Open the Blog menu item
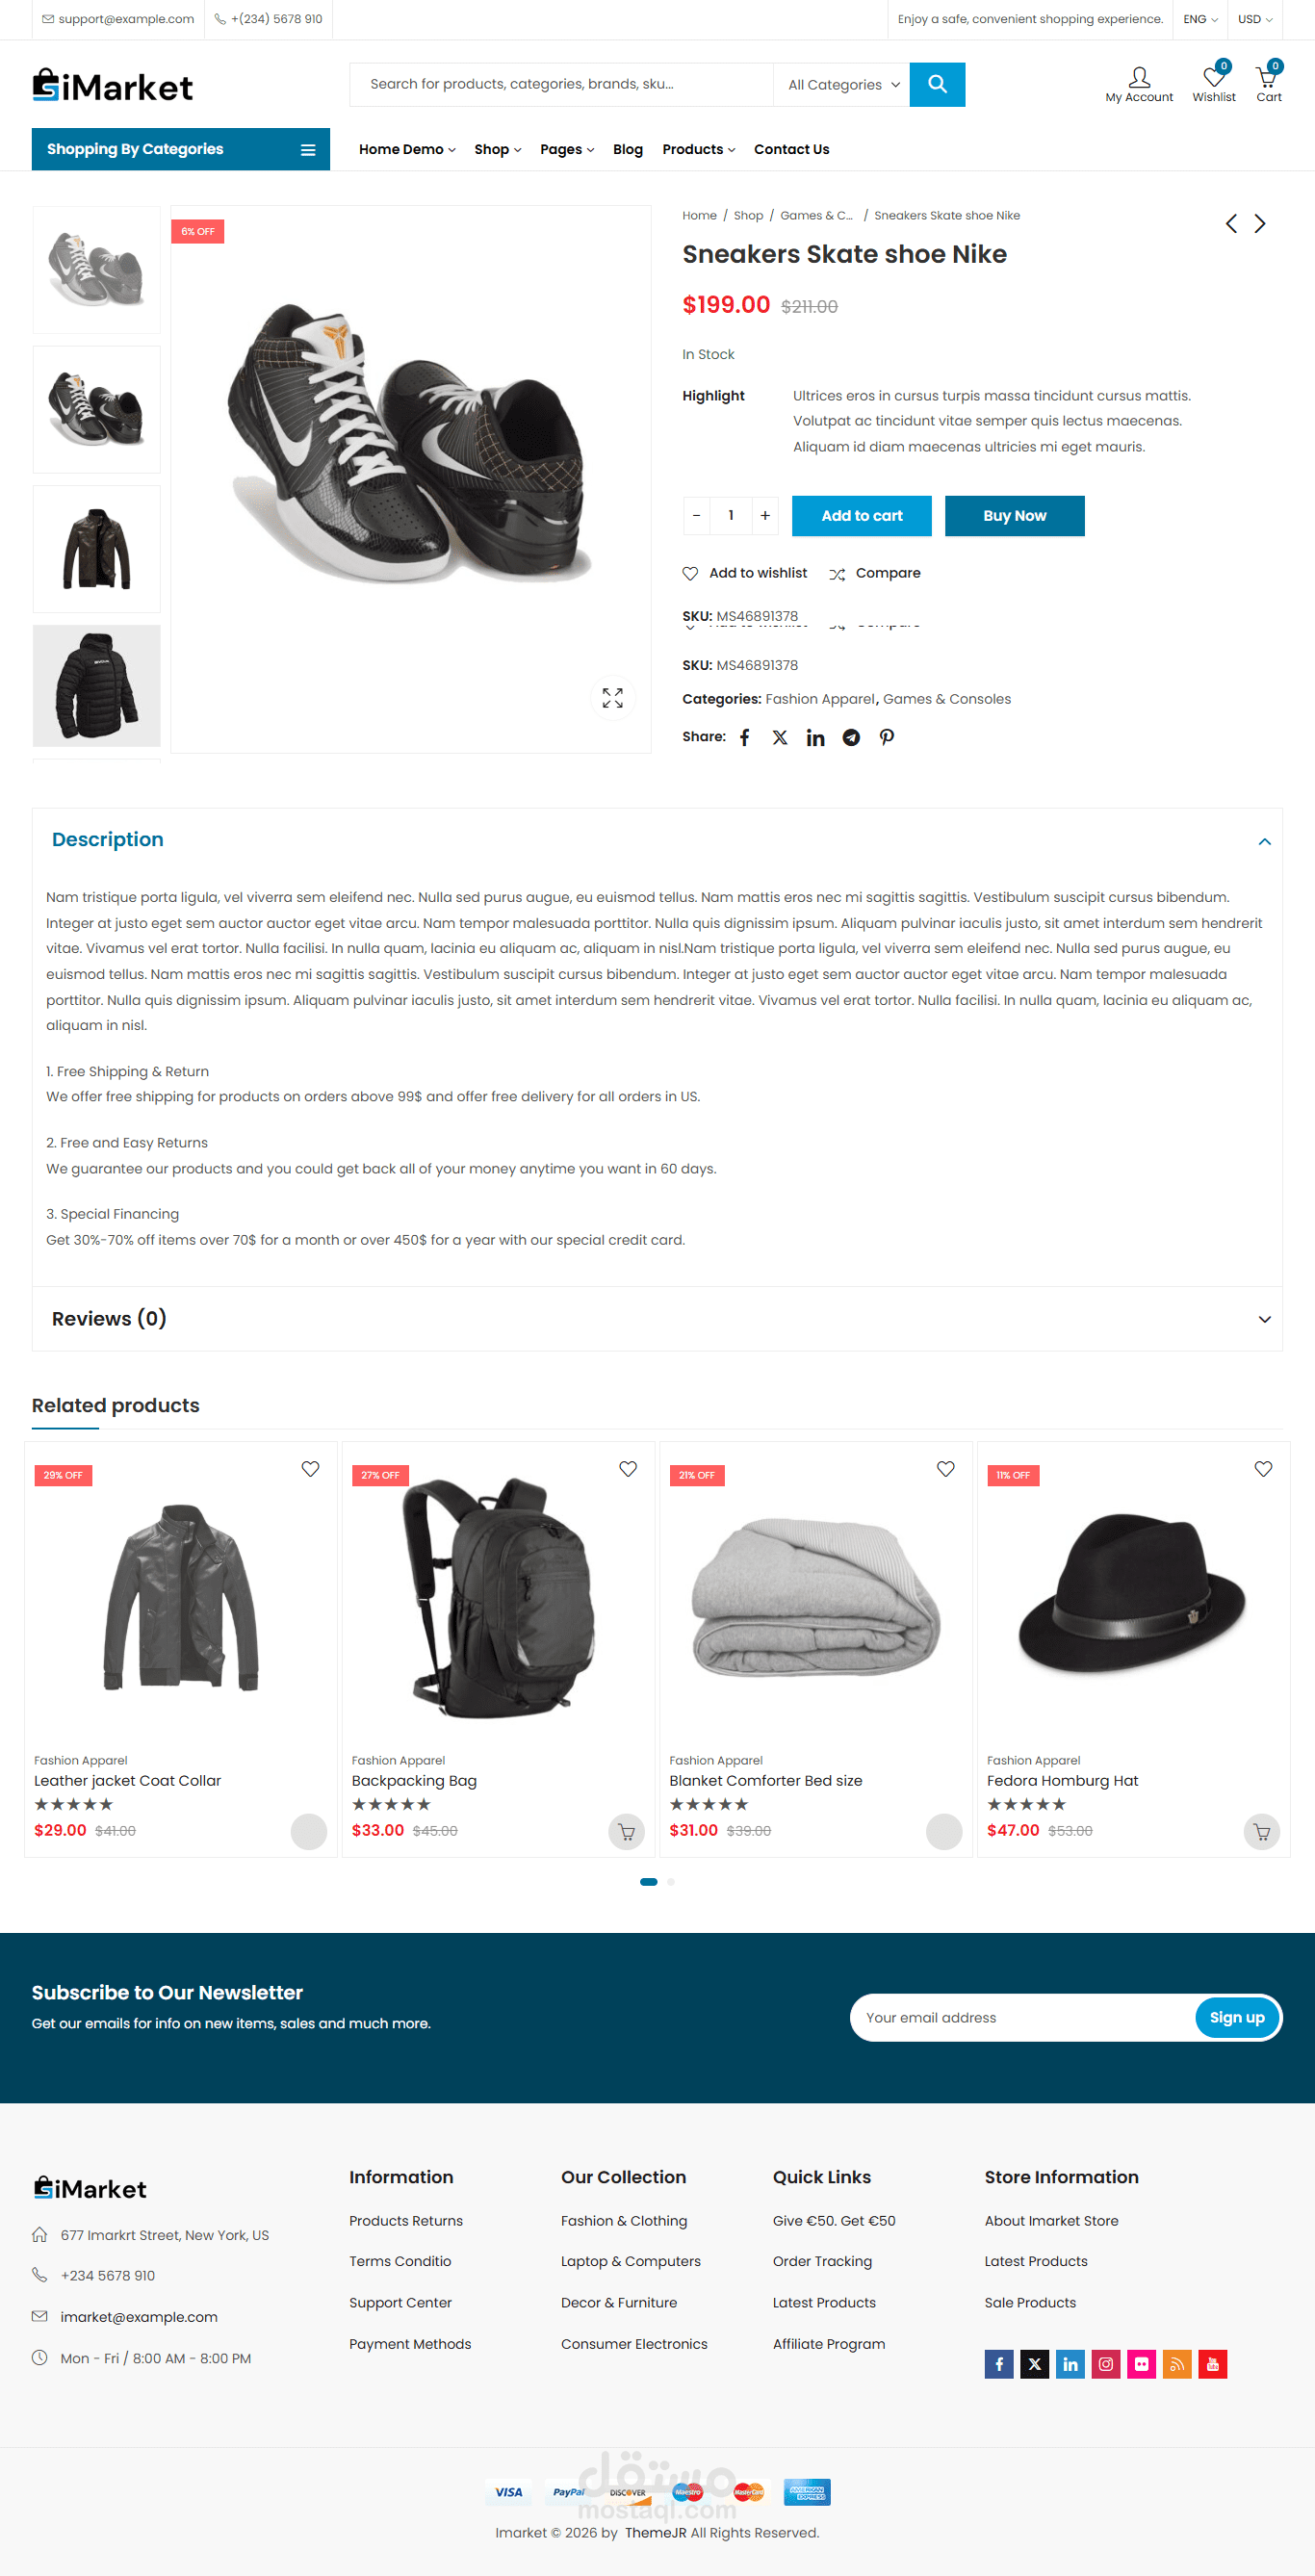 click(x=628, y=149)
